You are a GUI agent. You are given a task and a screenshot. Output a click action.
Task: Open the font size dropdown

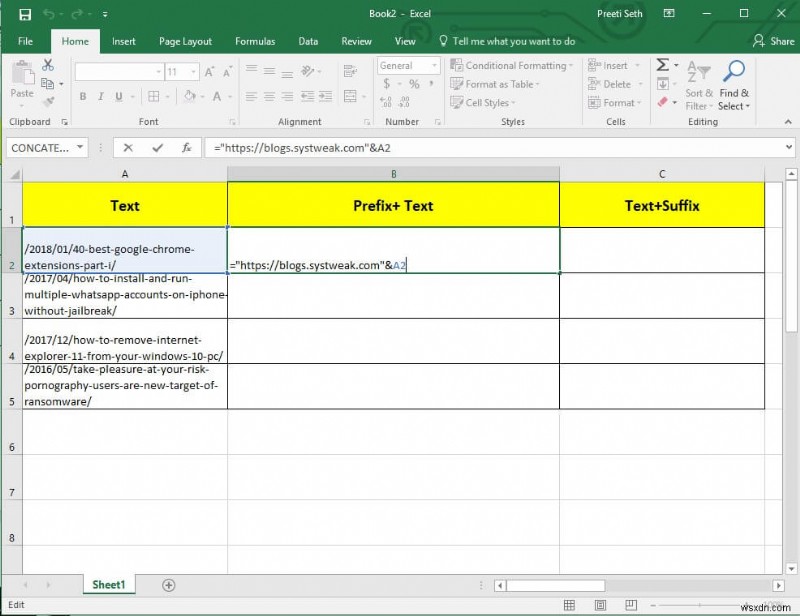tap(192, 72)
